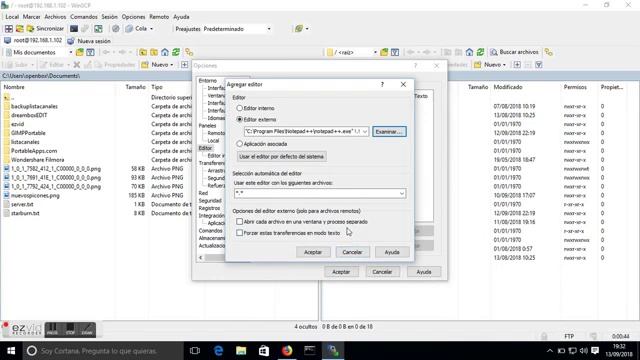640x360 pixels.
Task: Open File Explorer from the taskbar
Action: point(241,351)
